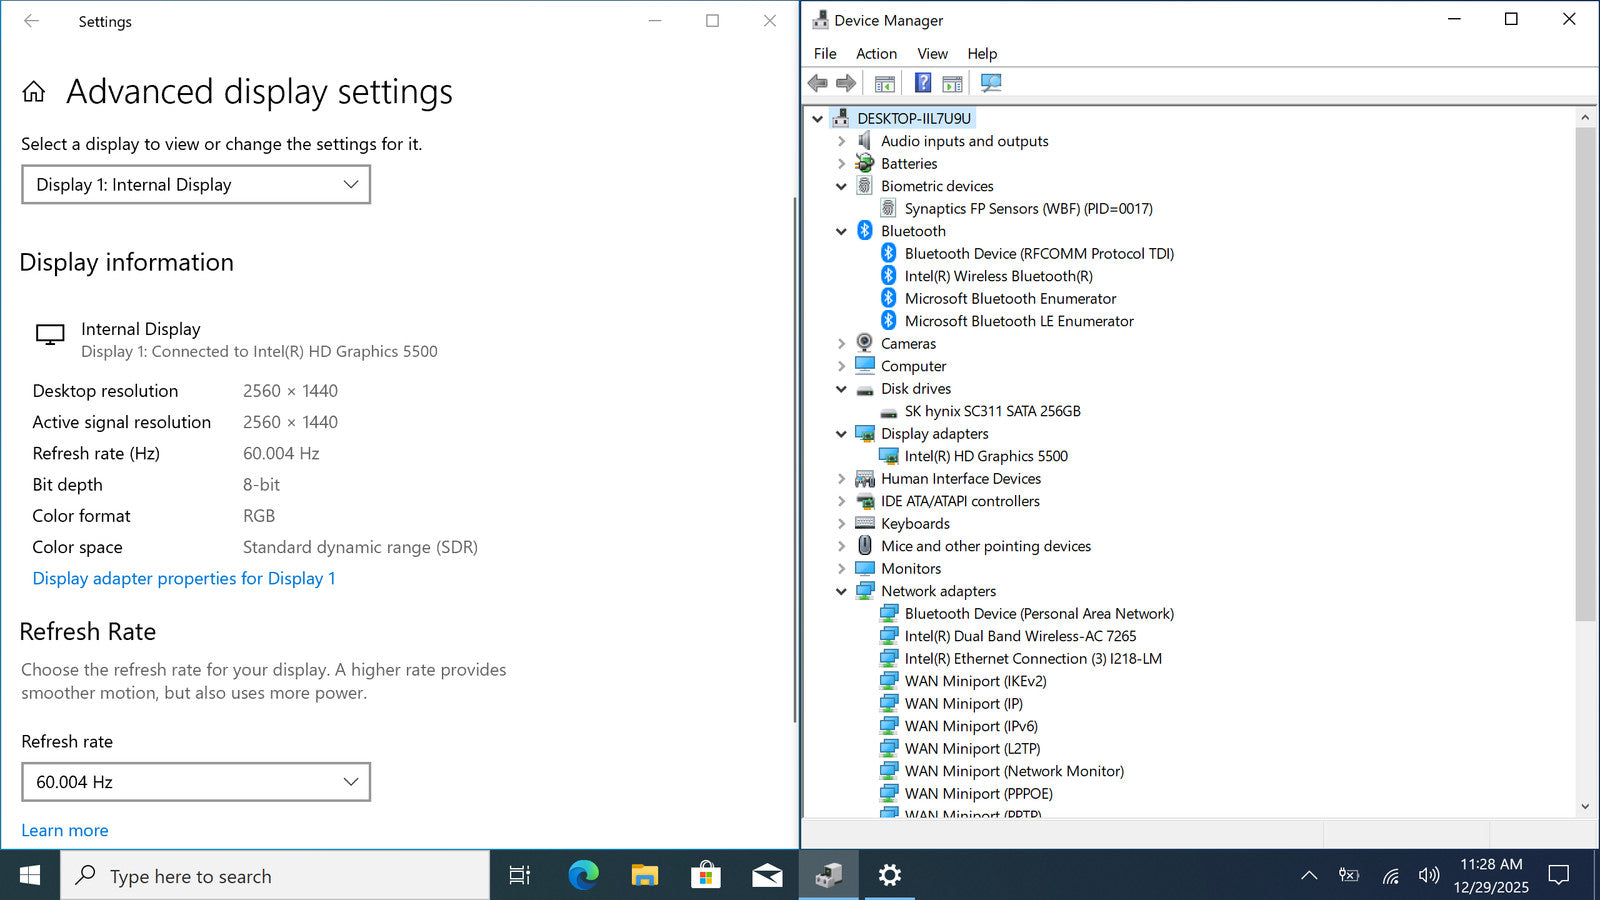Open the 60.004 Hz refresh rate dropdown
Screen dimensions: 1600x900
click(196, 782)
